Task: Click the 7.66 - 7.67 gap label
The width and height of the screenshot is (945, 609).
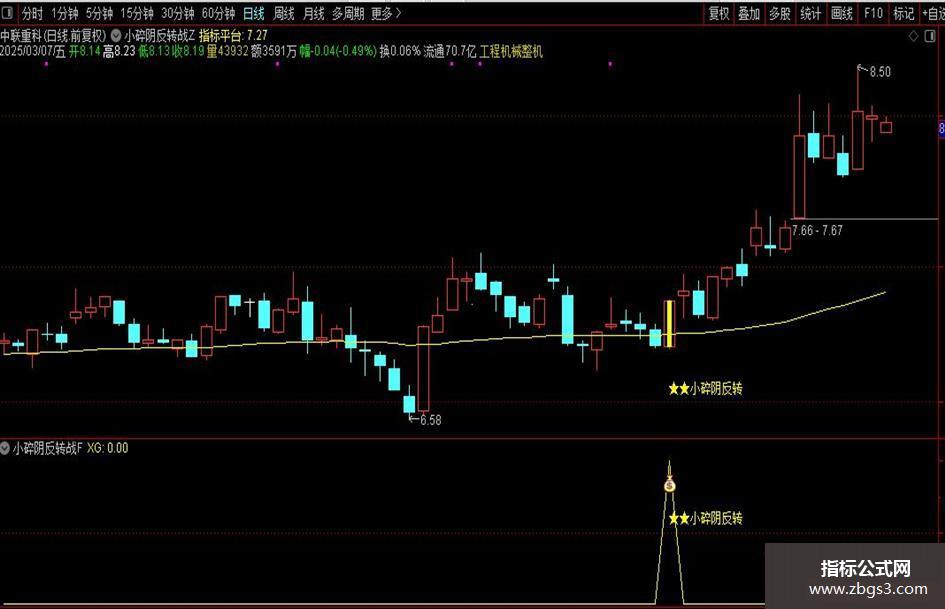Action: point(817,230)
